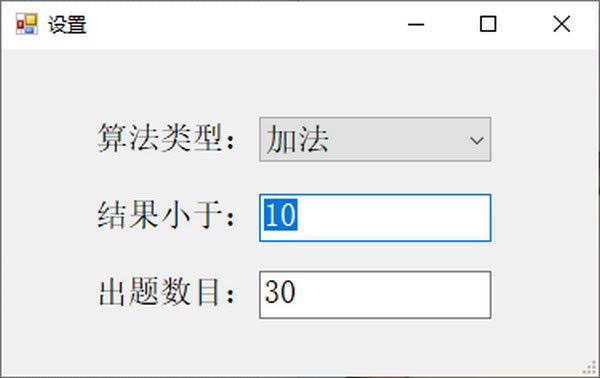Screen dimensions: 600x378
Task: Click the selected 加法 text
Action: click(x=297, y=140)
